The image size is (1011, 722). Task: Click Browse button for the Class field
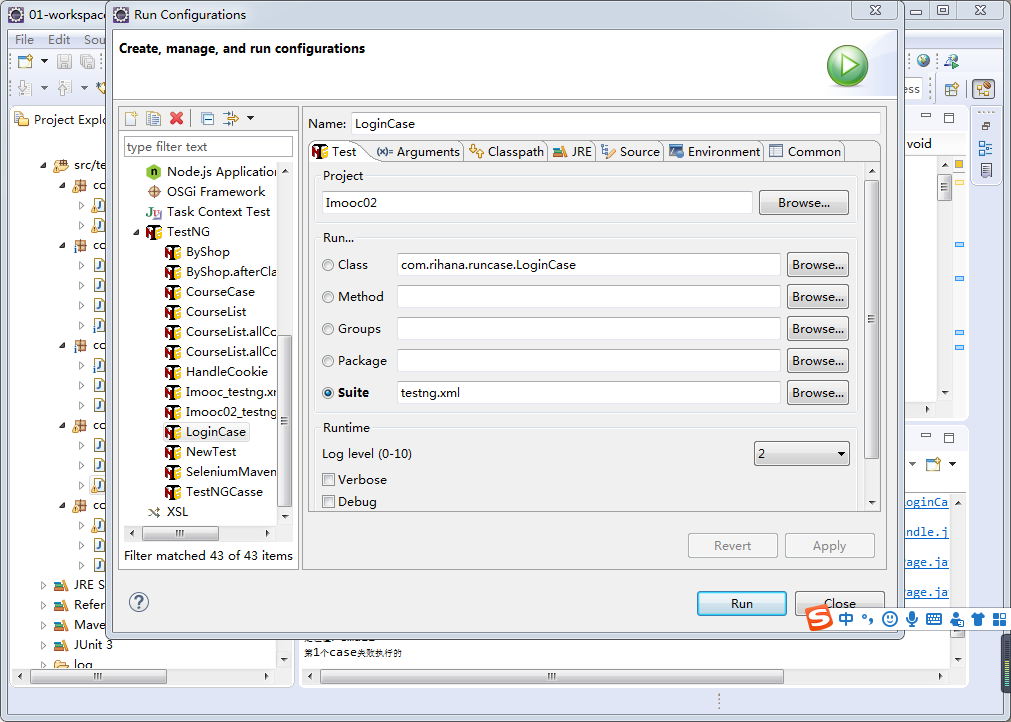818,265
